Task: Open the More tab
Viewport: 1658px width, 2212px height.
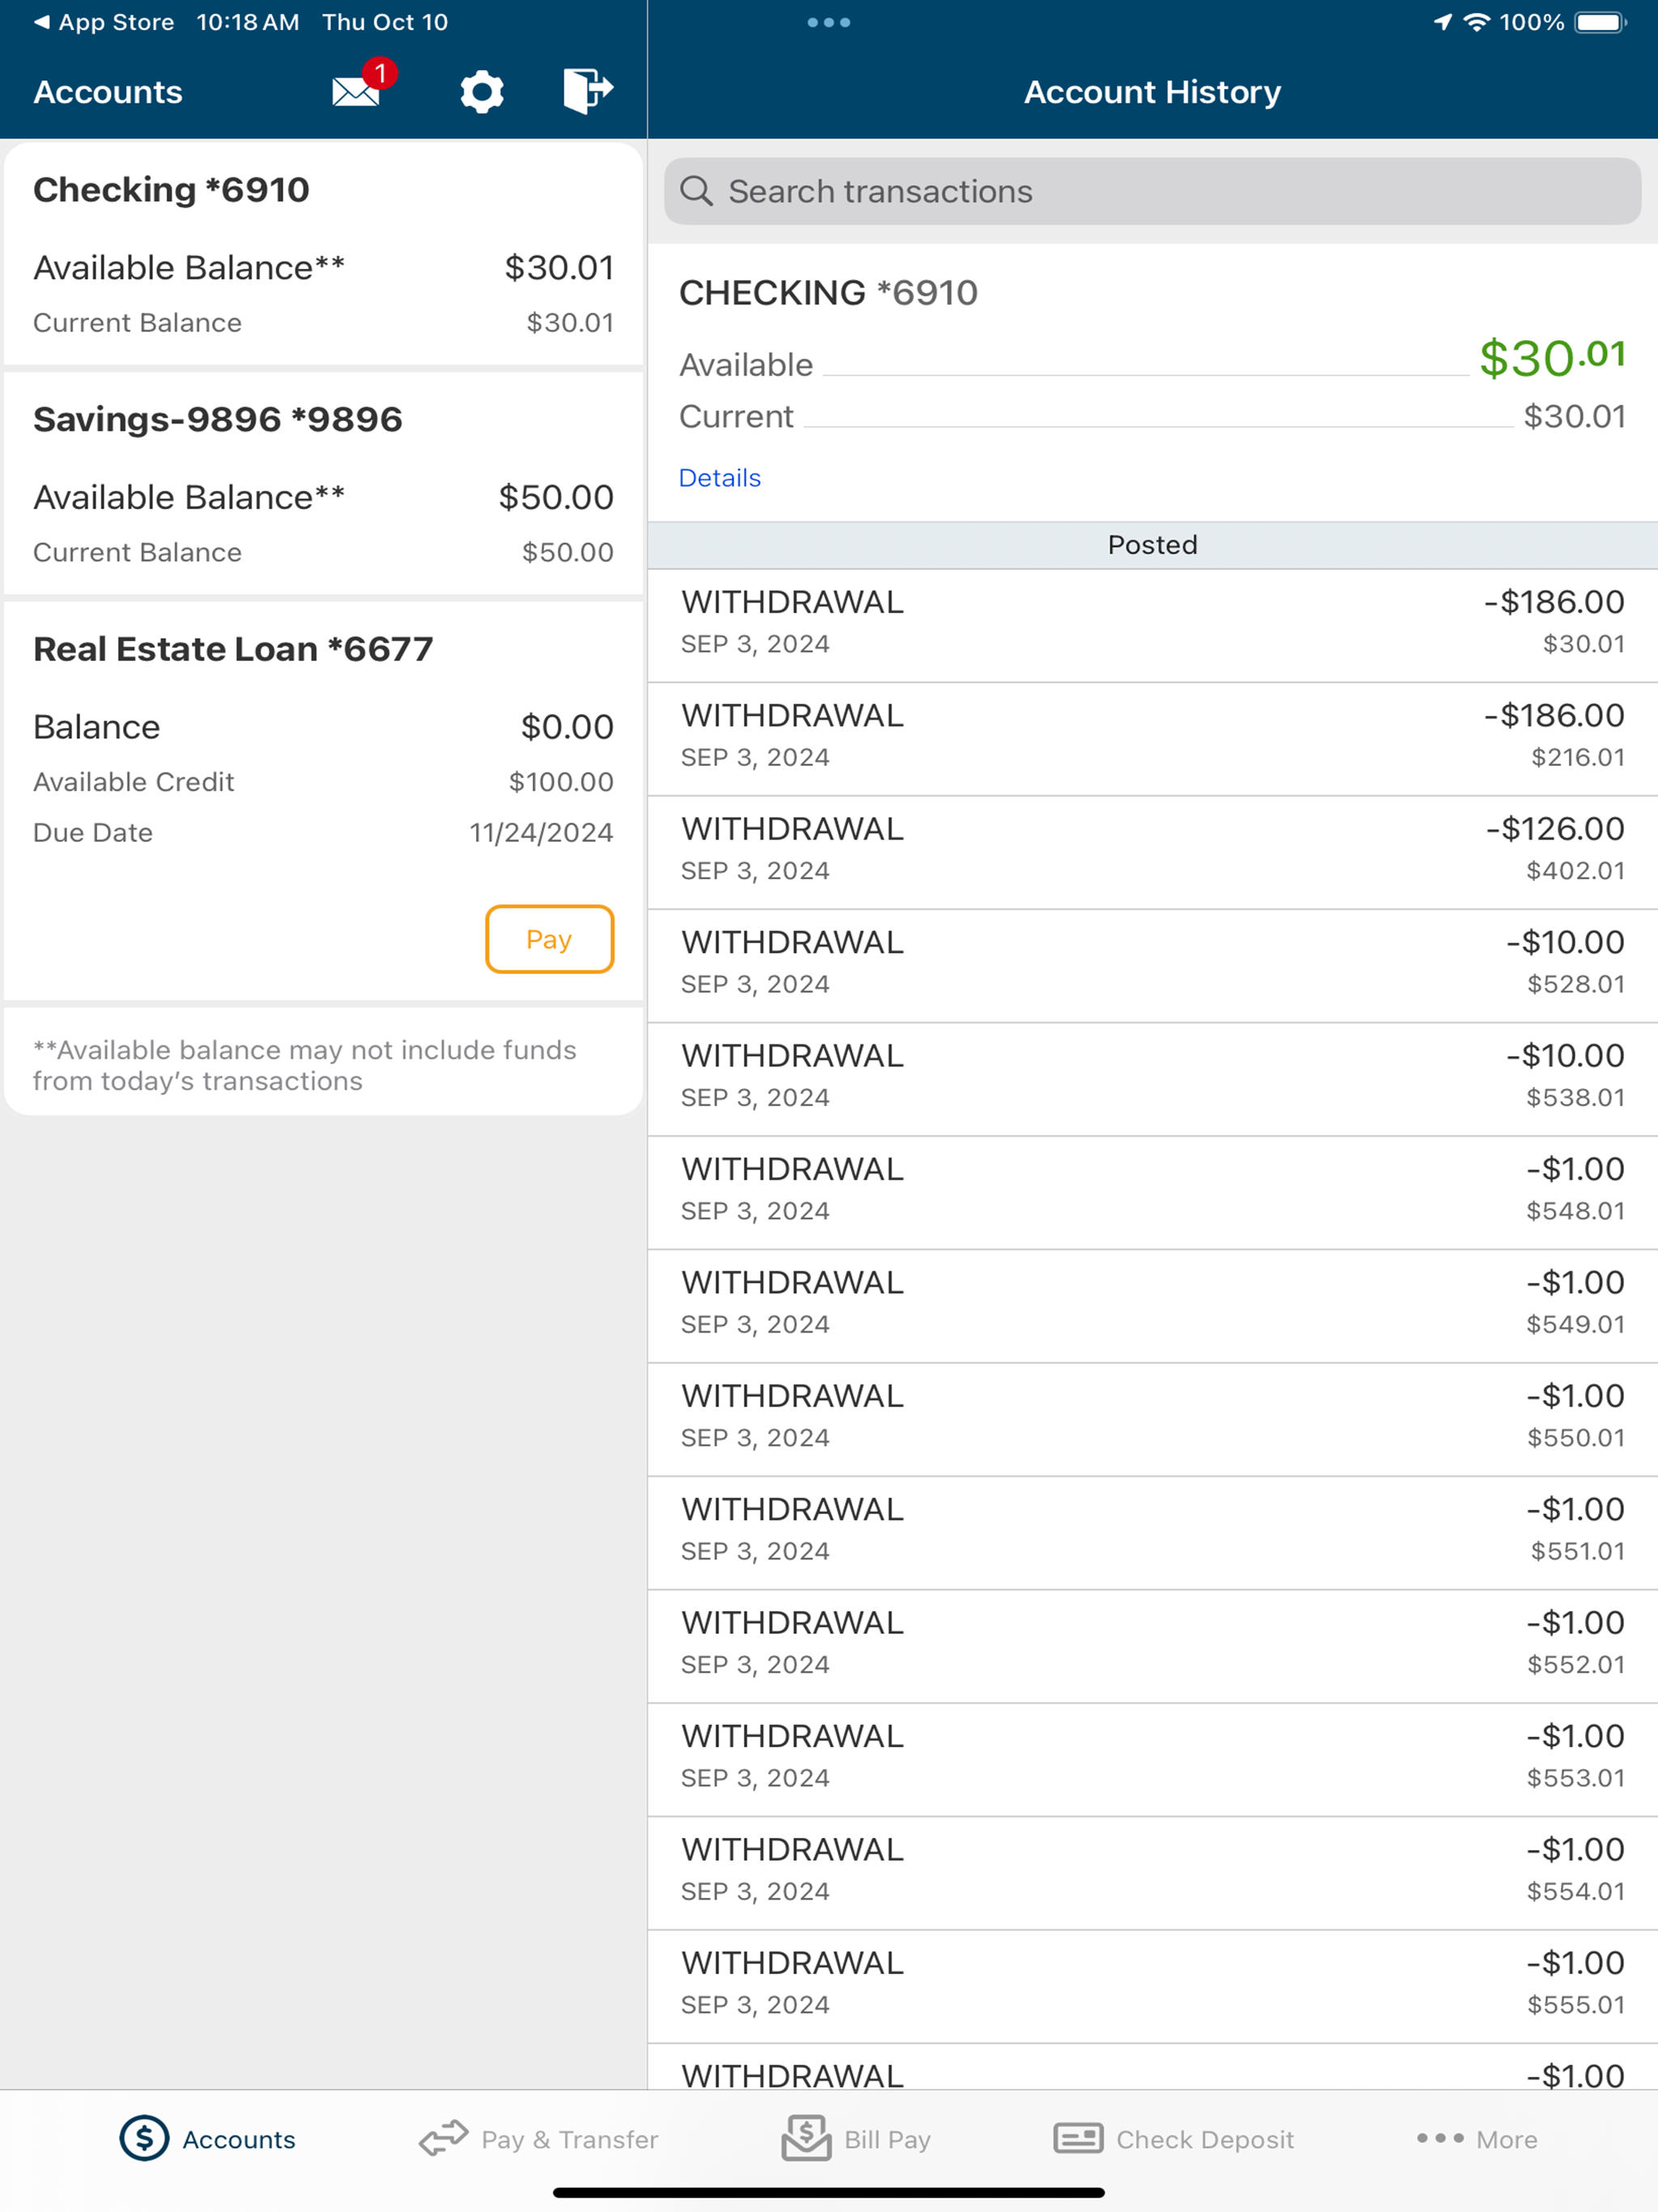Action: pos(1477,2139)
